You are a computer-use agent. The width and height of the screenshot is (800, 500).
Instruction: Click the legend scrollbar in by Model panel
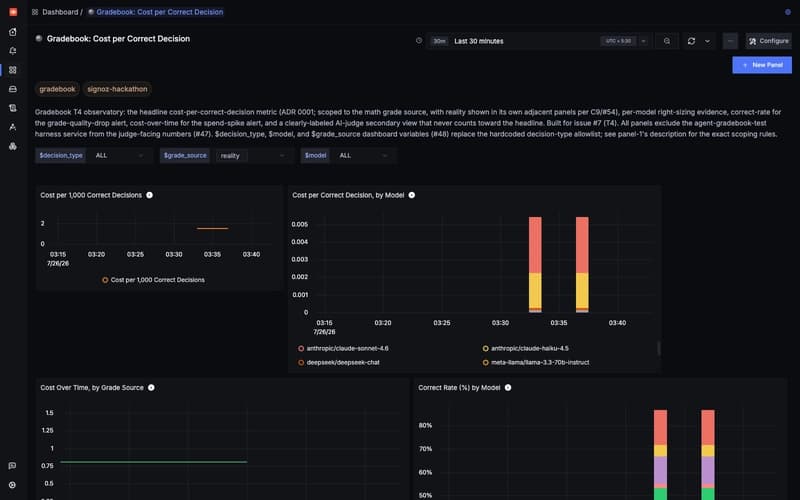(659, 348)
